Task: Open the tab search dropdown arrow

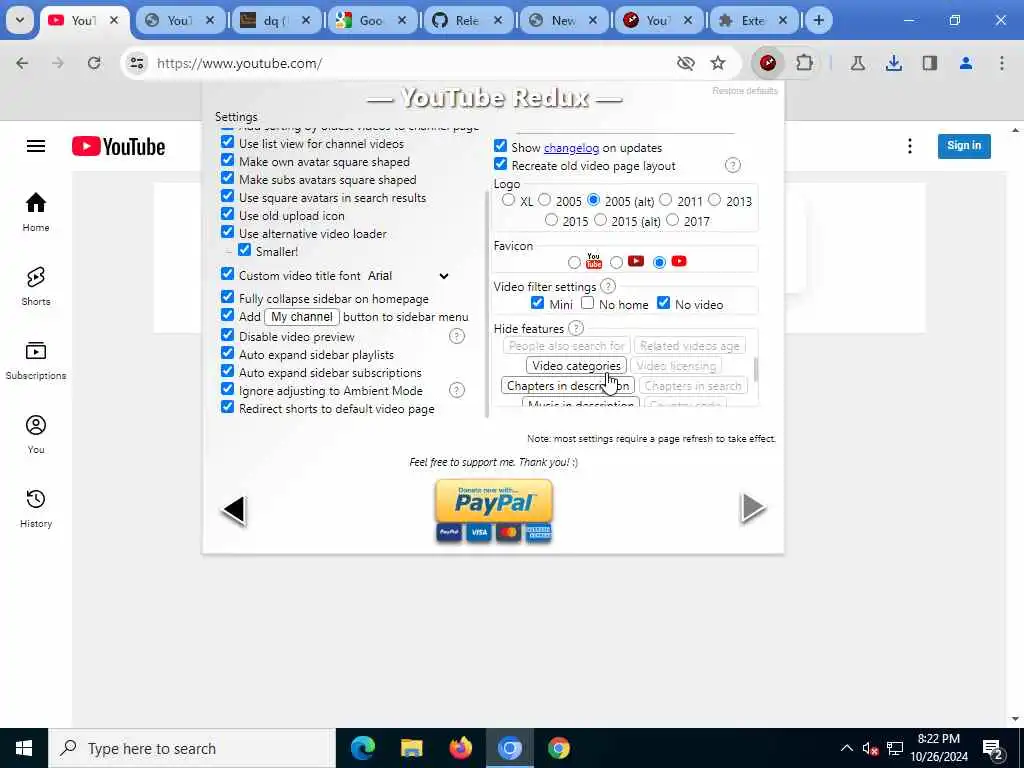Action: 20,20
